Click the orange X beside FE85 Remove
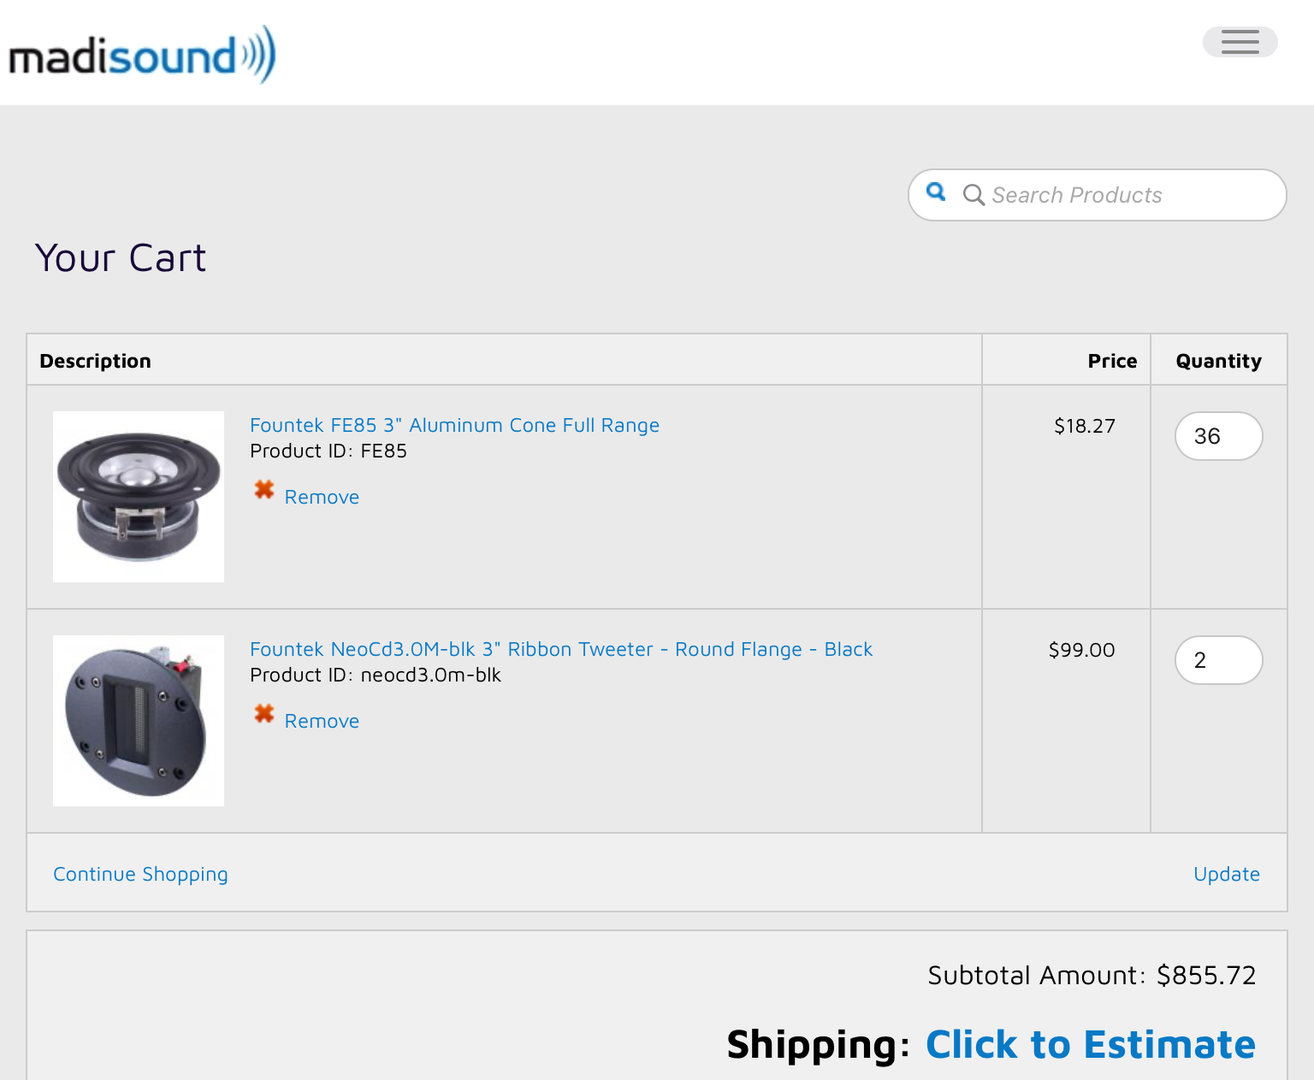 (264, 490)
